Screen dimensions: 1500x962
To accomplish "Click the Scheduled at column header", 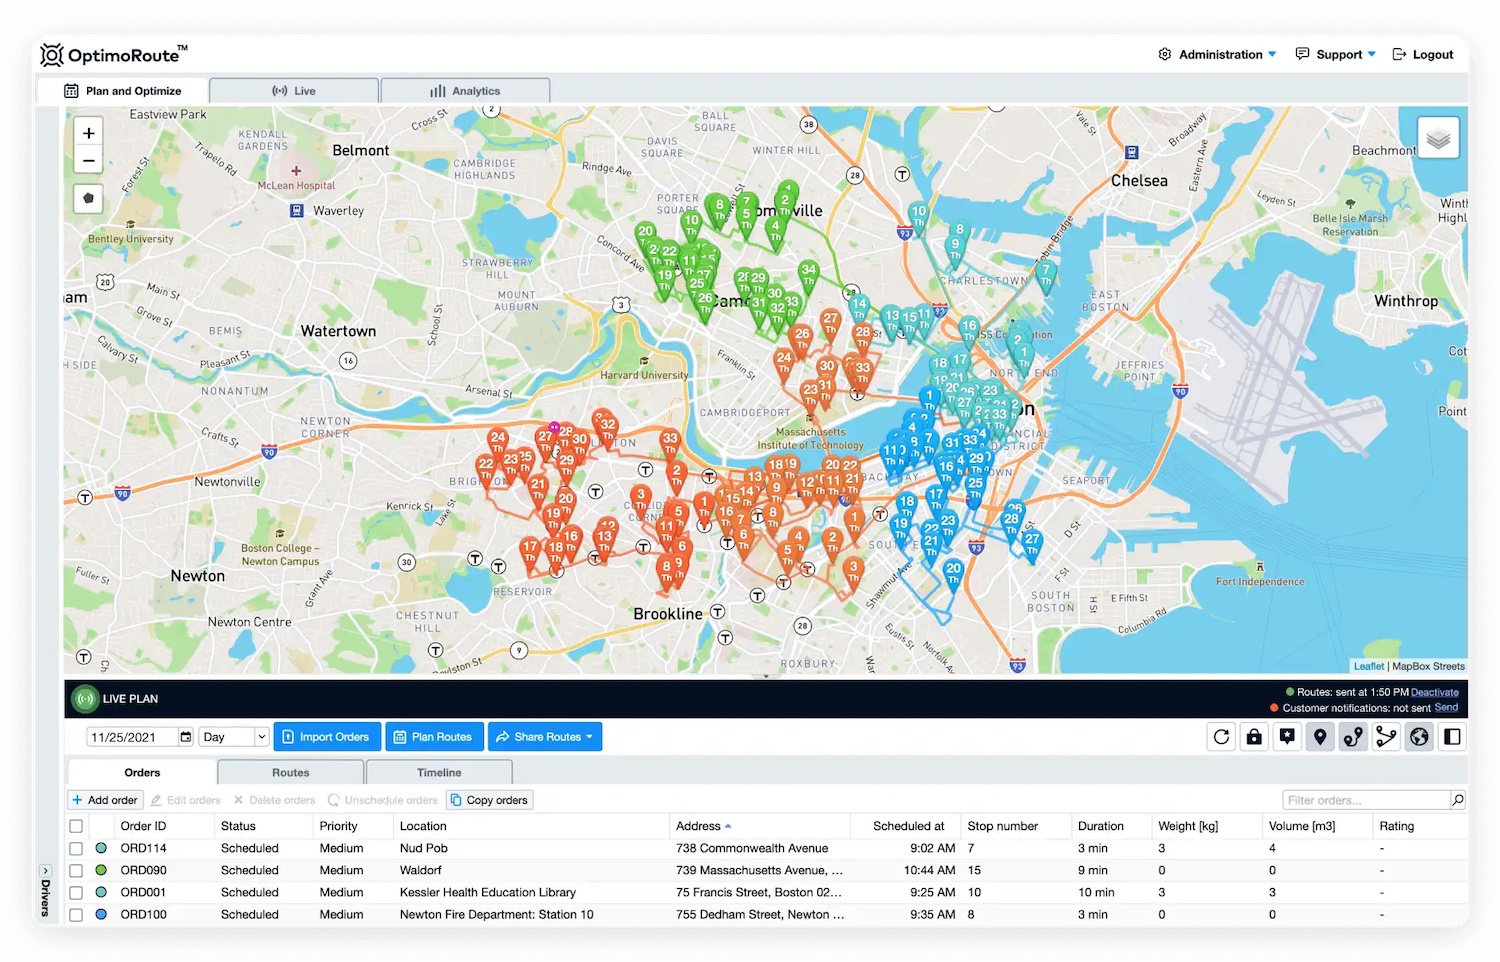I will 908,826.
